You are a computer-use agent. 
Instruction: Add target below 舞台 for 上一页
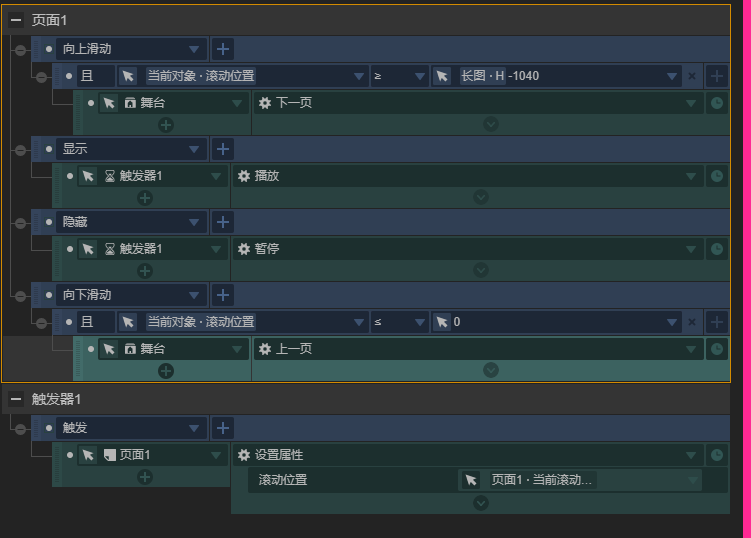click(166, 371)
